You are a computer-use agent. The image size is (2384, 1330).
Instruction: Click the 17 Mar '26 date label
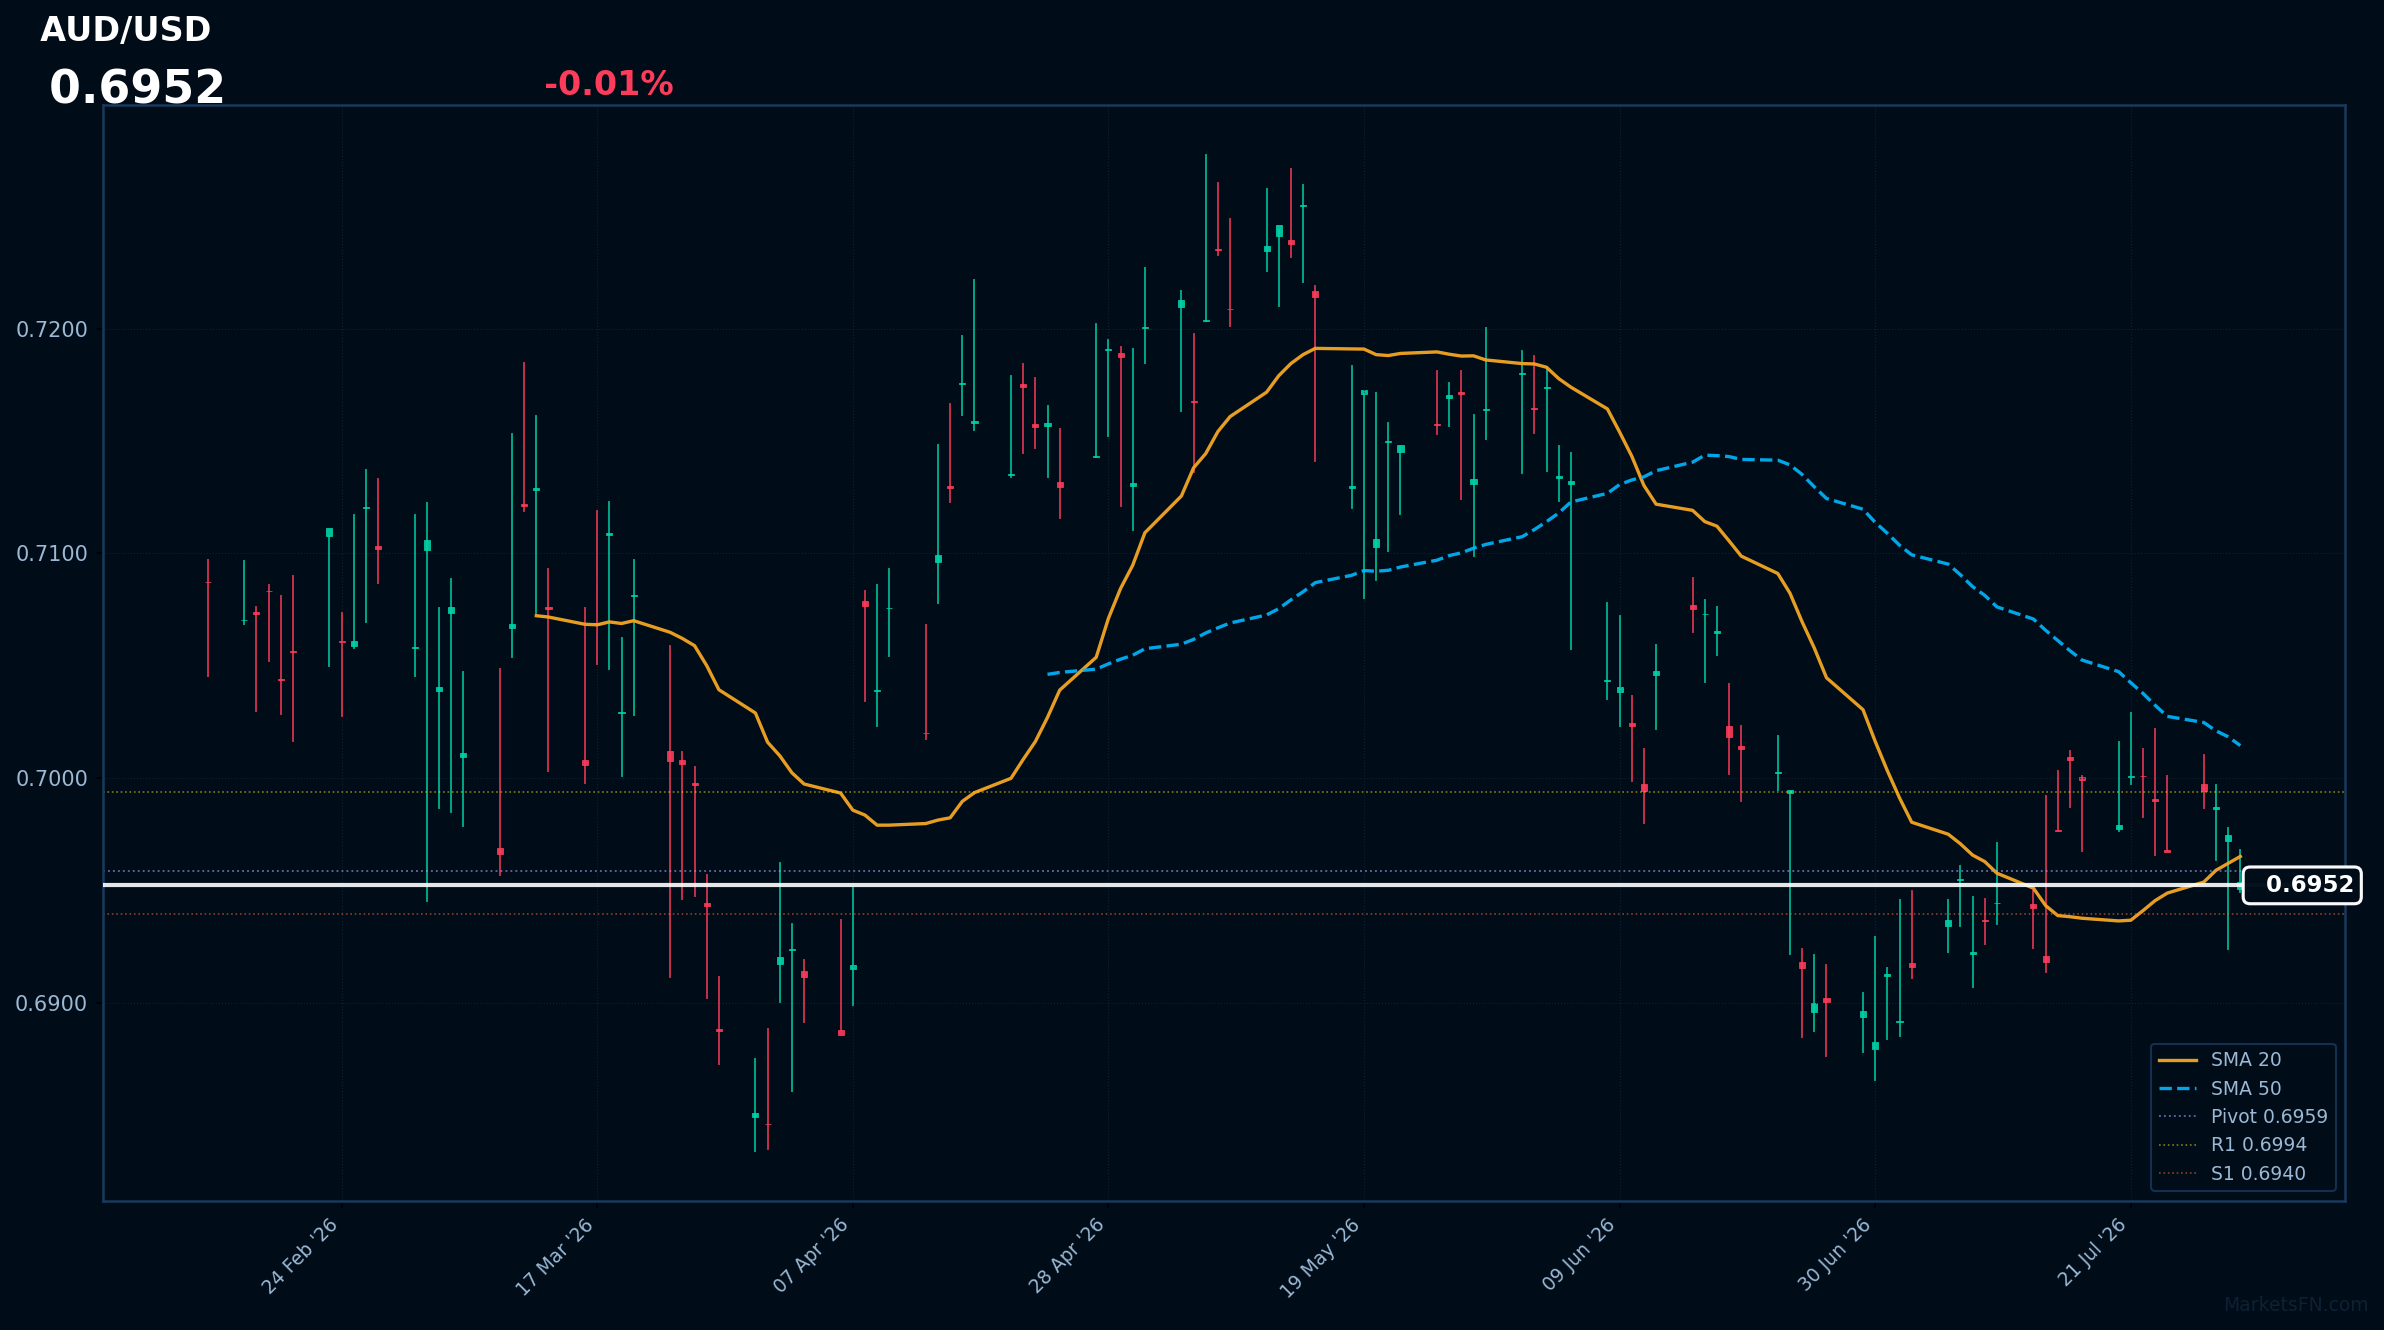point(555,1257)
